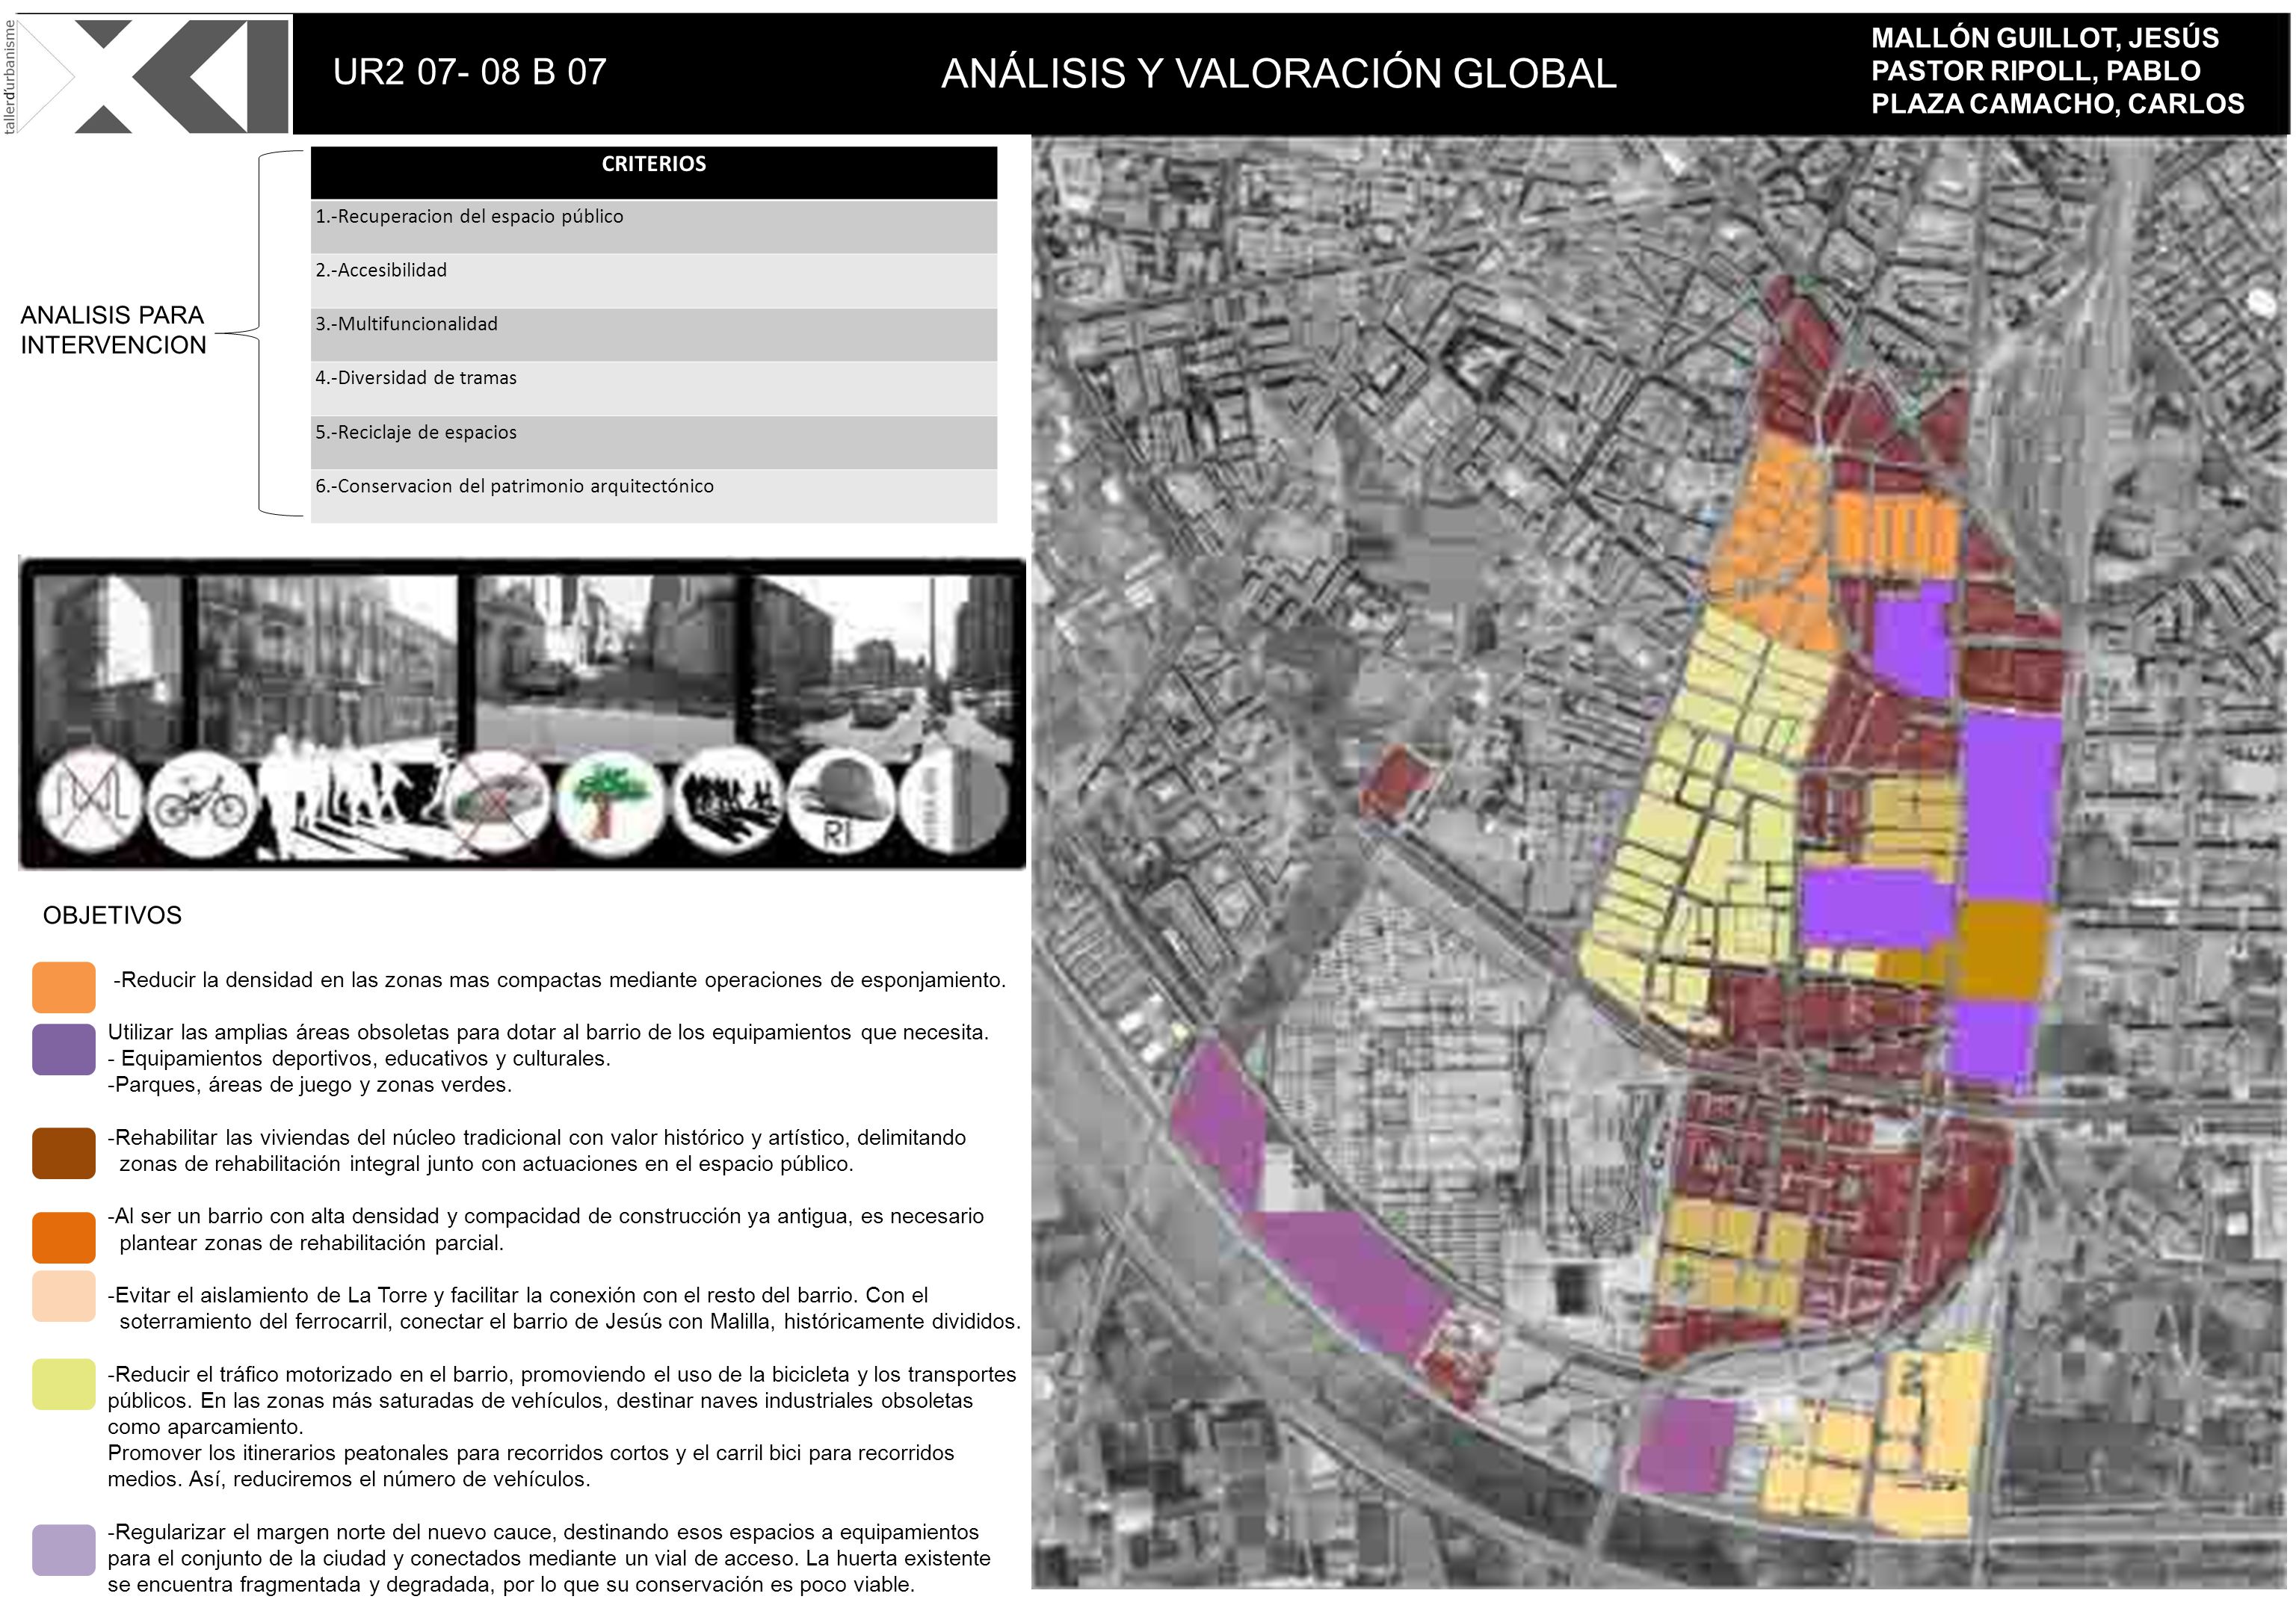This screenshot has width=2296, height=1623.
Task: Pick the yellow swatch for reducing motorized traffic
Action: click(x=64, y=1385)
